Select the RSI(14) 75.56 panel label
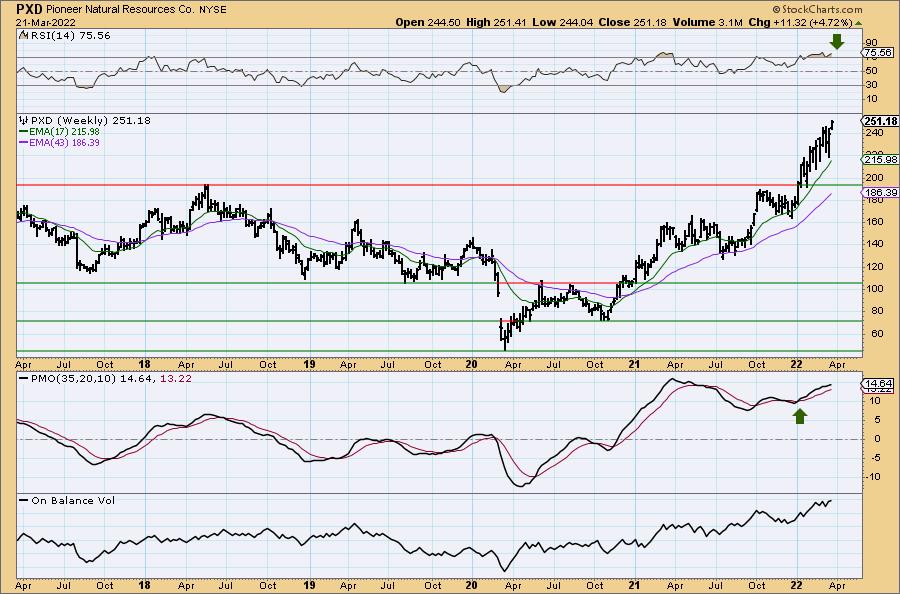900x594 pixels. tap(69, 36)
